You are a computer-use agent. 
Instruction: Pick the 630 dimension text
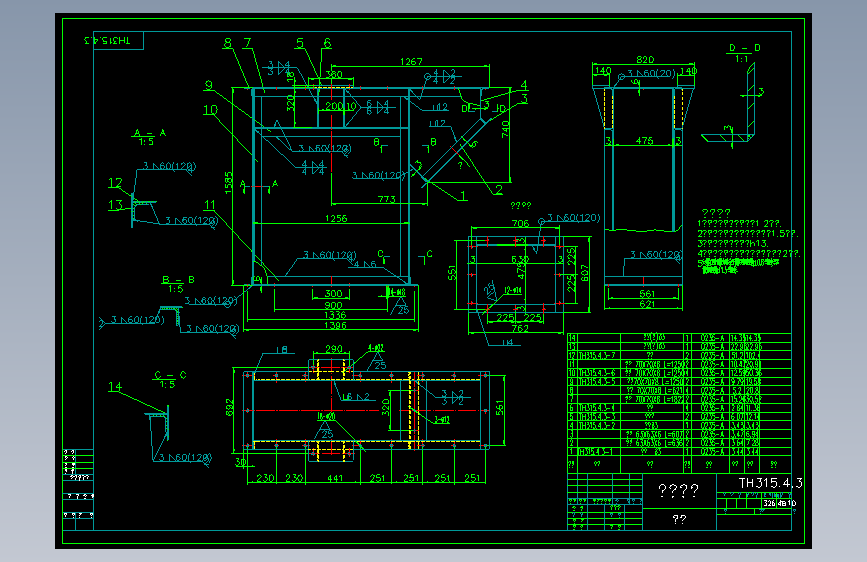[520, 259]
